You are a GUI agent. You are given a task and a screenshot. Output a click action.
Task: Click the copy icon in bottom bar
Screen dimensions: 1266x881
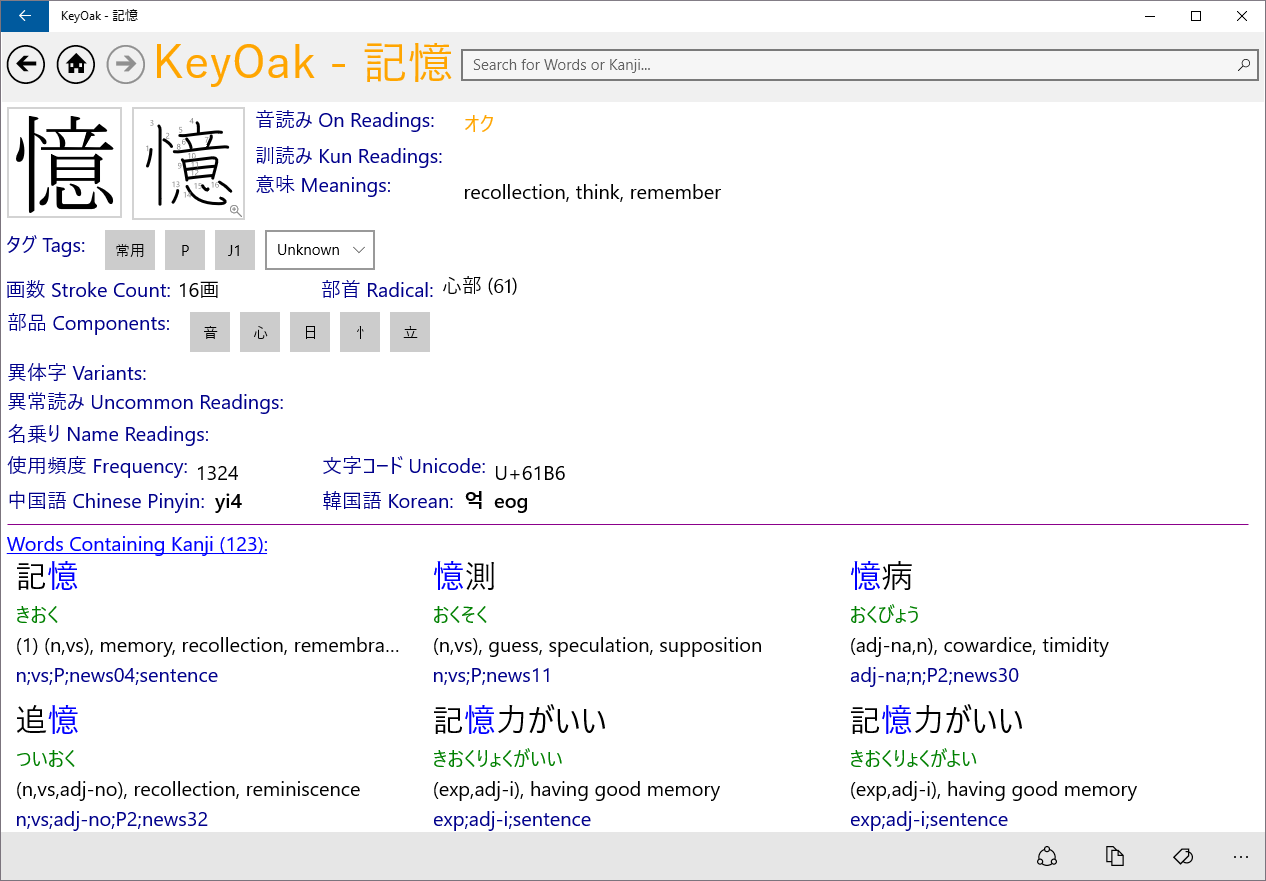1115,856
